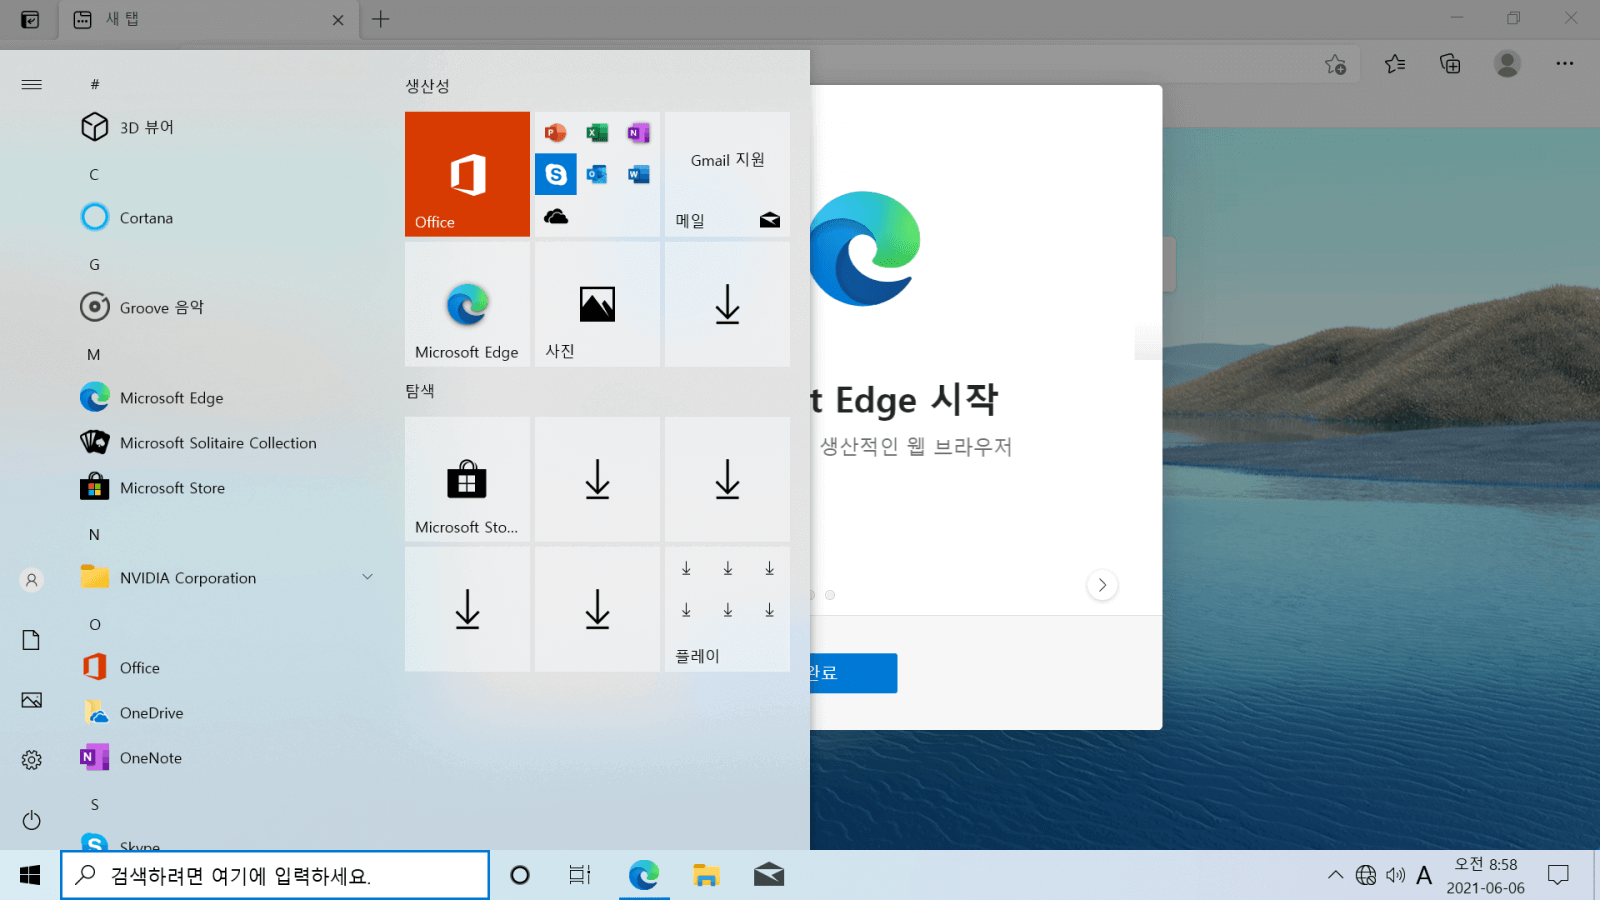Screen dimensions: 1600x900
Task: Open the Skype icon in the Office tile group
Action: (556, 174)
